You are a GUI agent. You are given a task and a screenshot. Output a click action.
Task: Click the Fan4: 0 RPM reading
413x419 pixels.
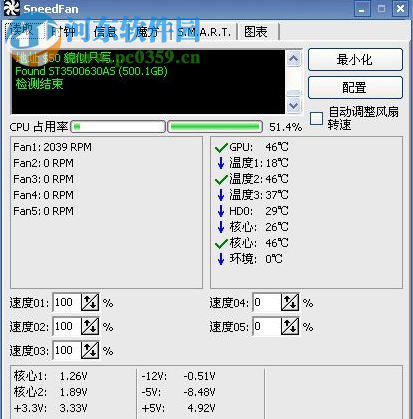[x=43, y=195]
